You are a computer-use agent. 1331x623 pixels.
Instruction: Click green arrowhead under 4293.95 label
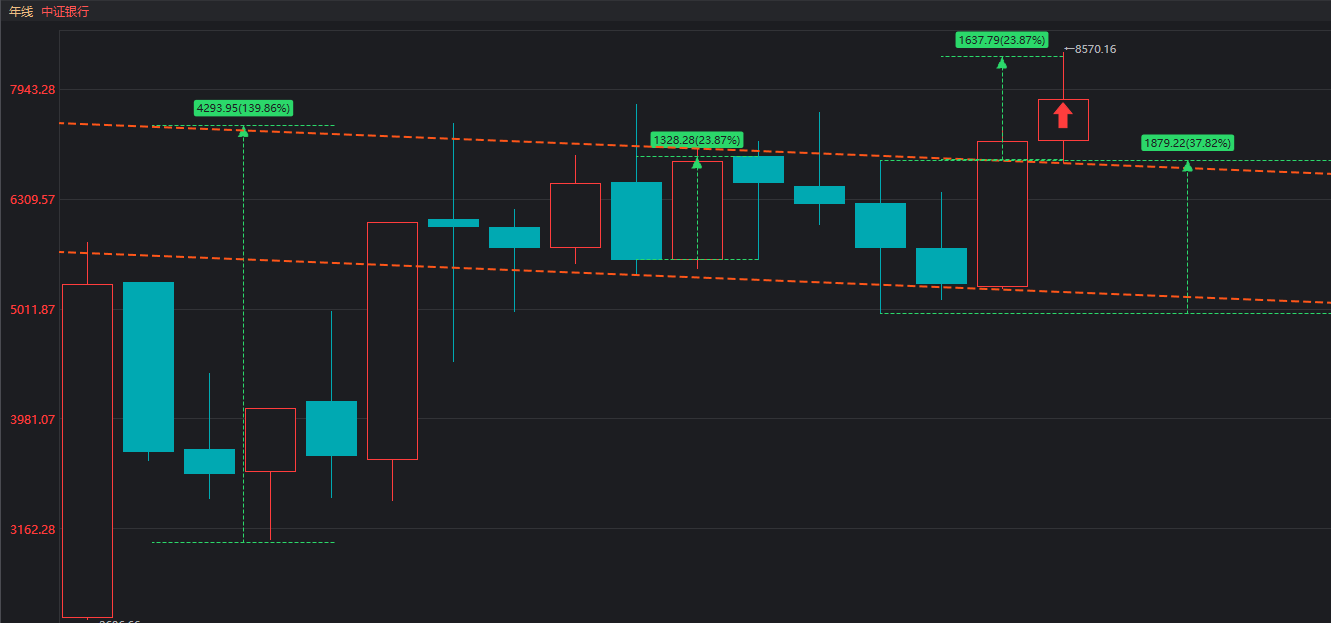click(243, 131)
